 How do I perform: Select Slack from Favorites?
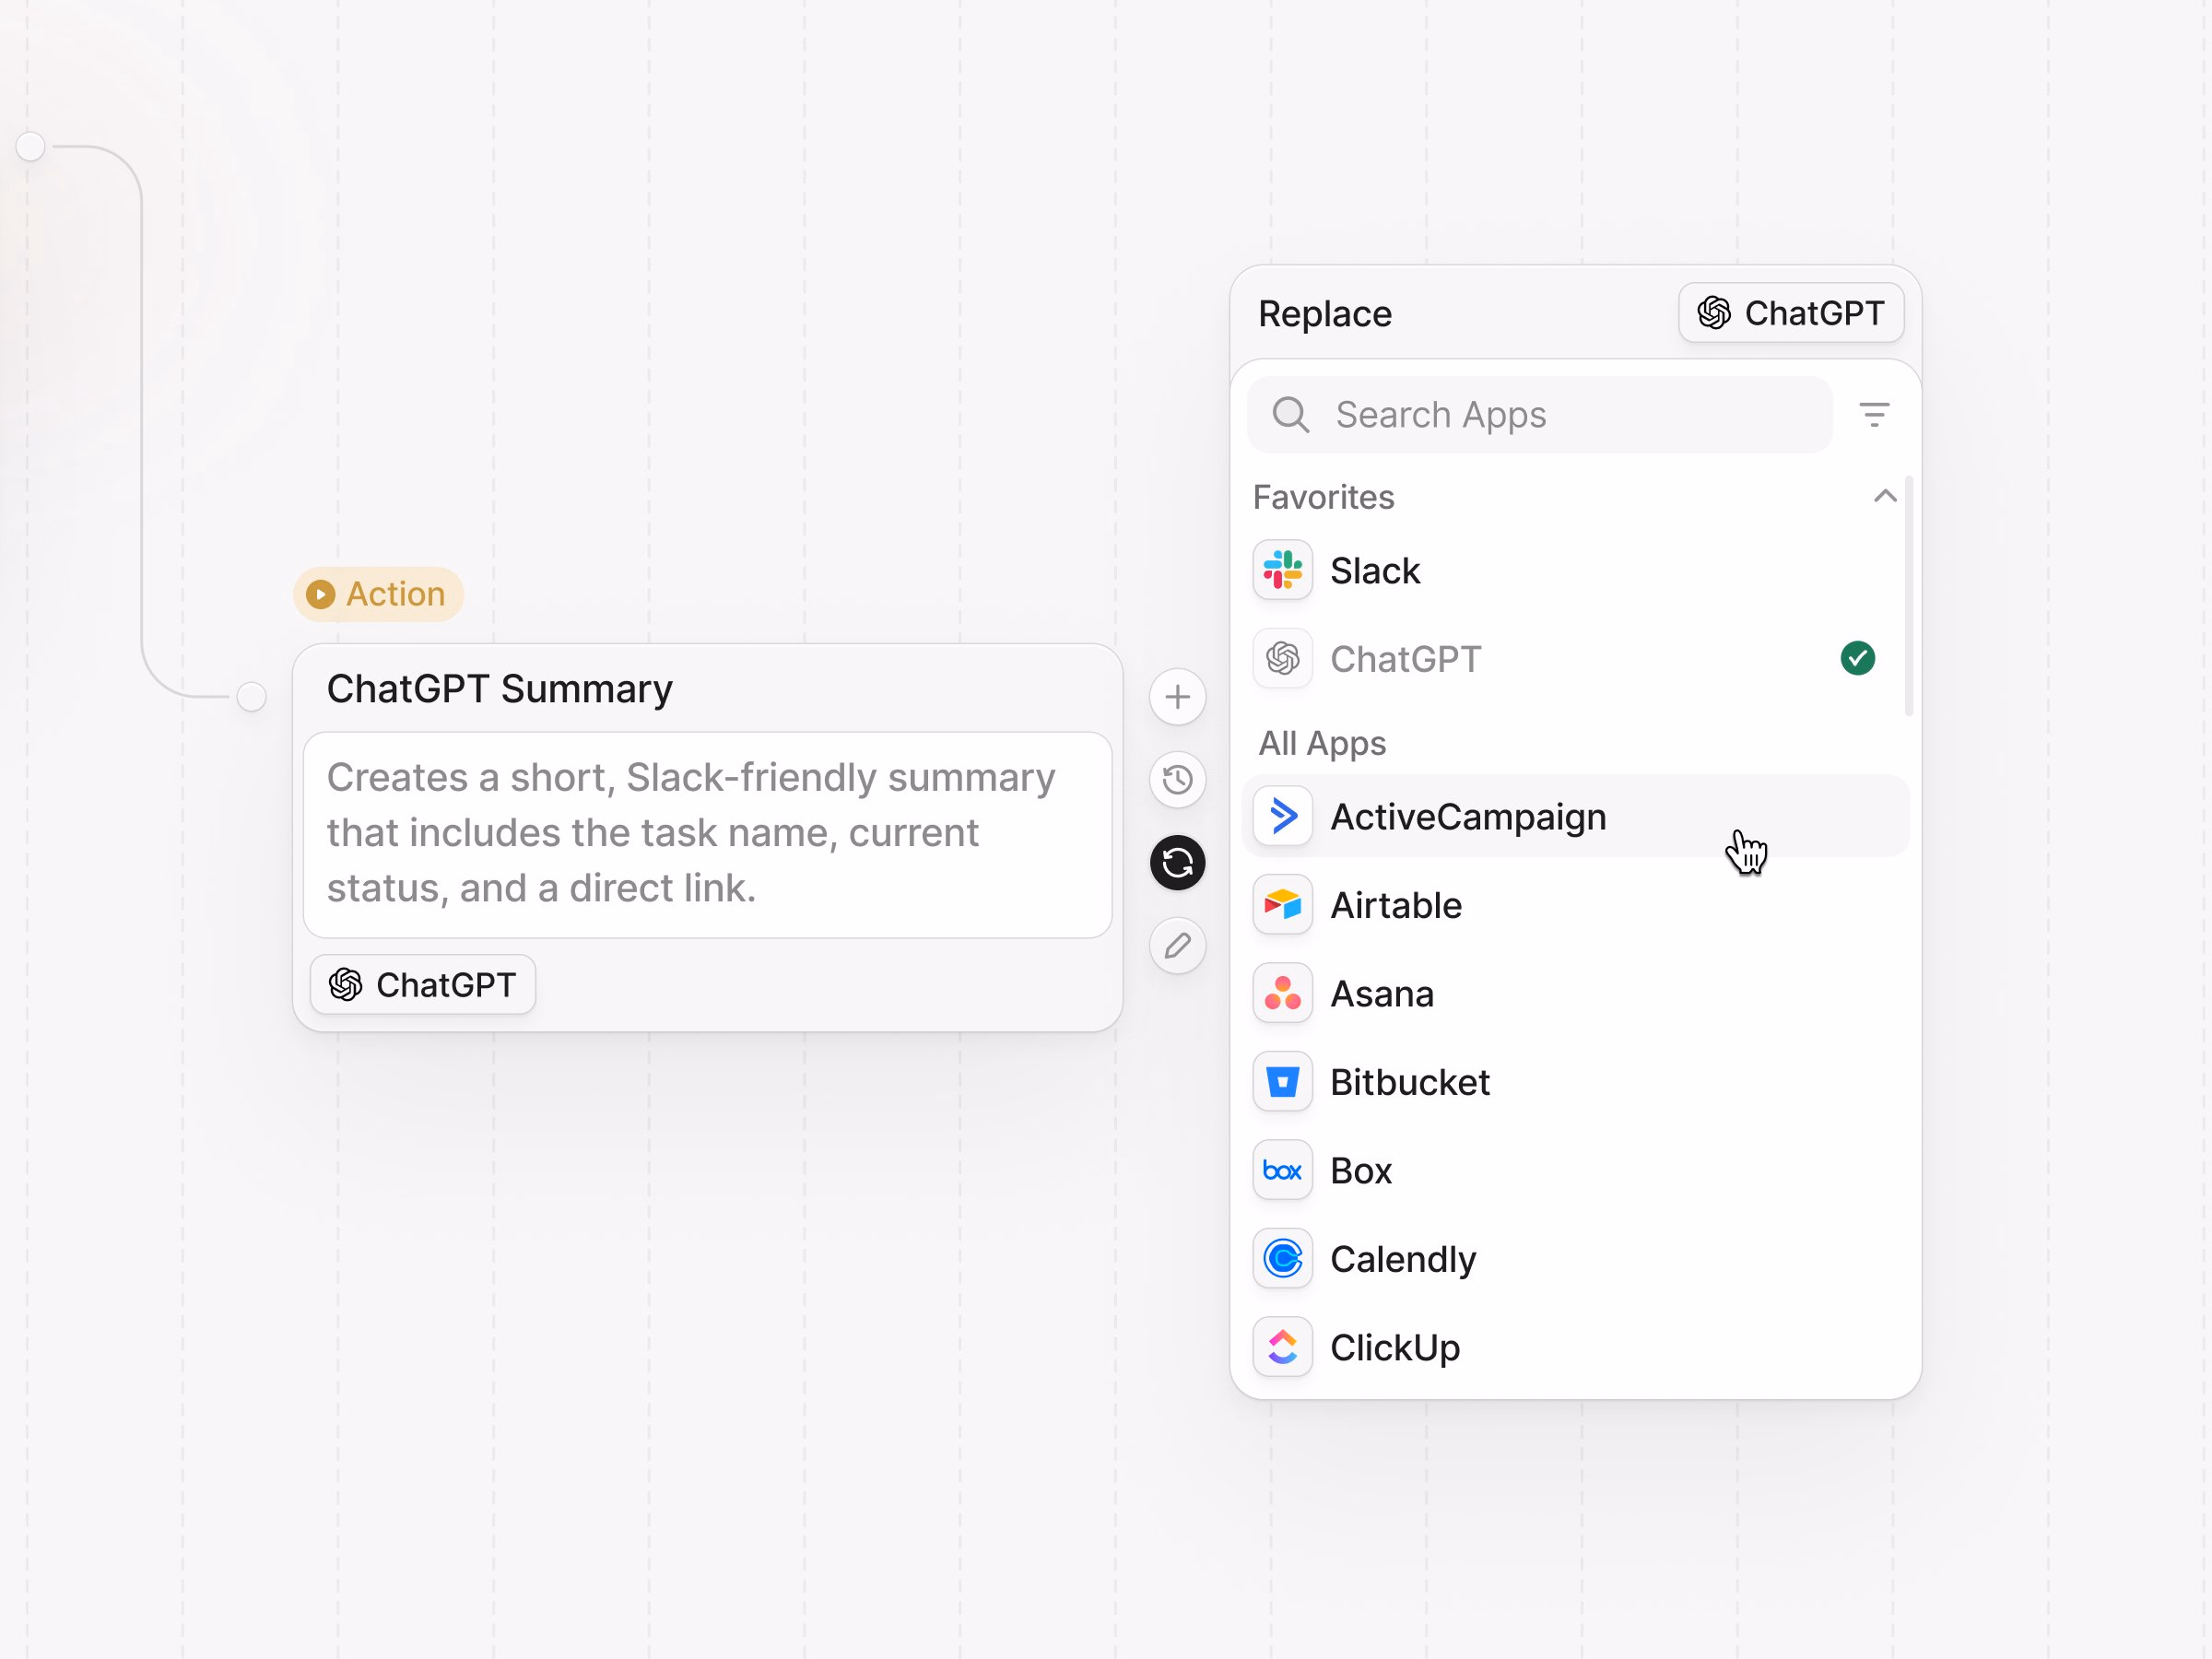click(x=1574, y=571)
